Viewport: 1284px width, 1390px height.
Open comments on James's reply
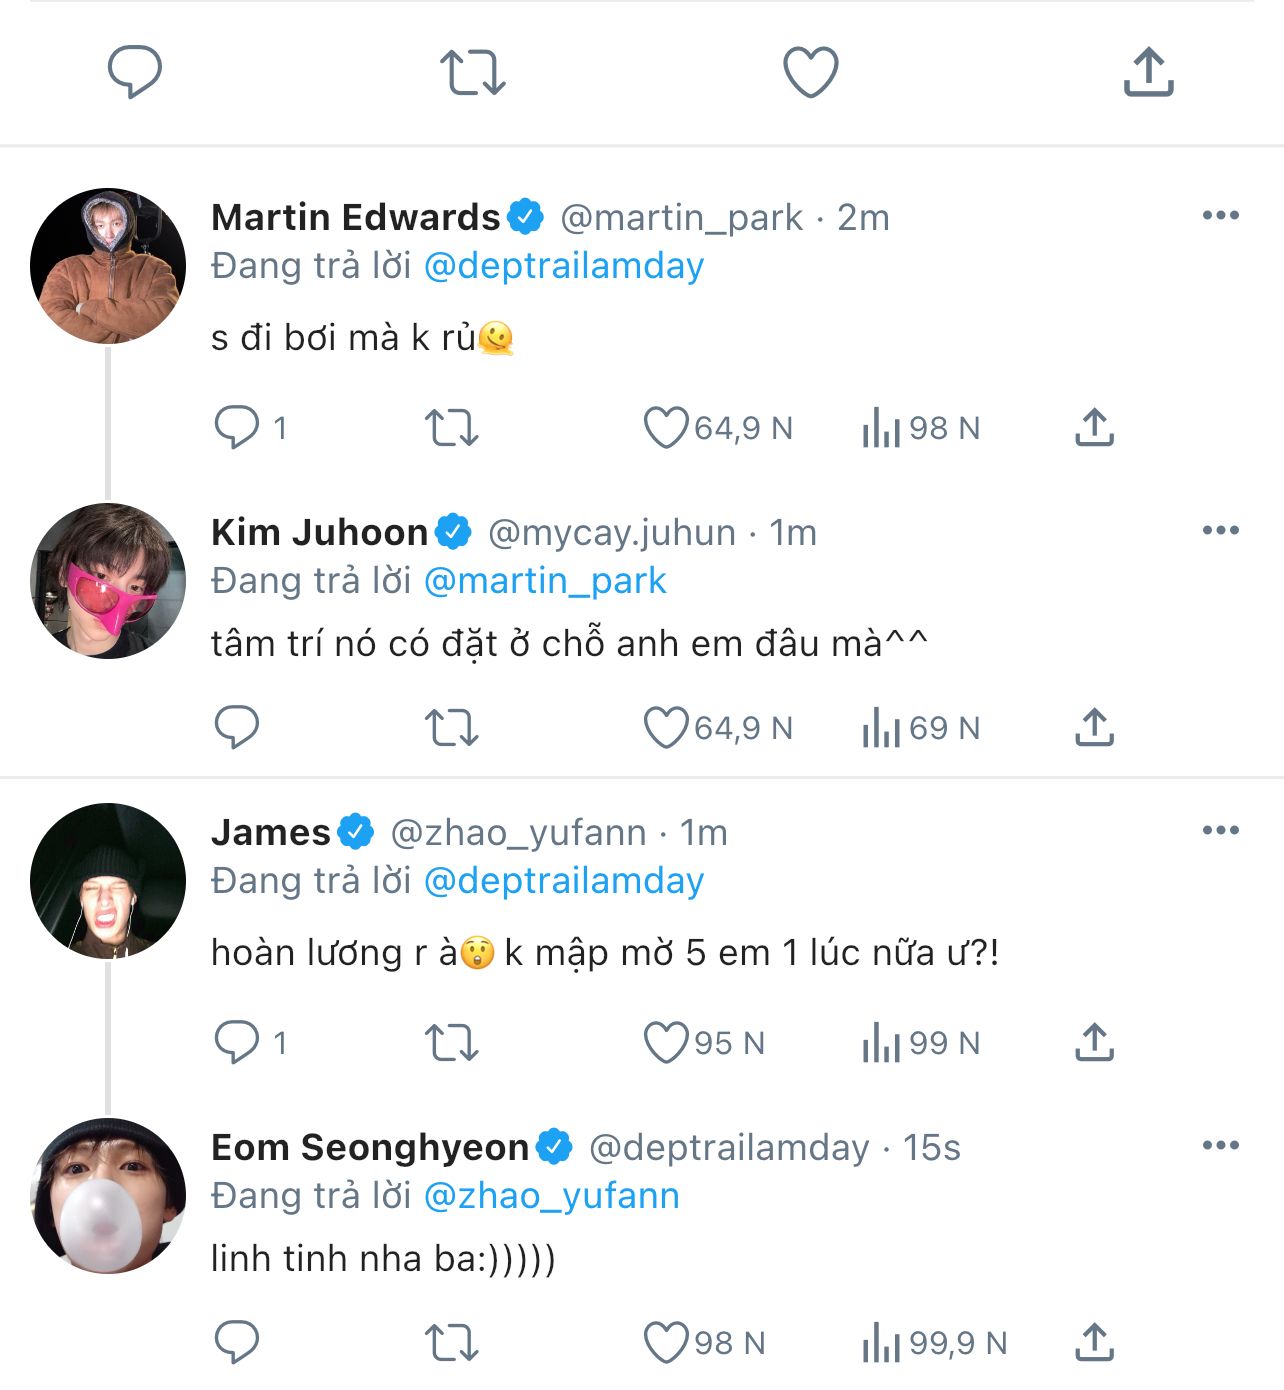coord(237,1043)
